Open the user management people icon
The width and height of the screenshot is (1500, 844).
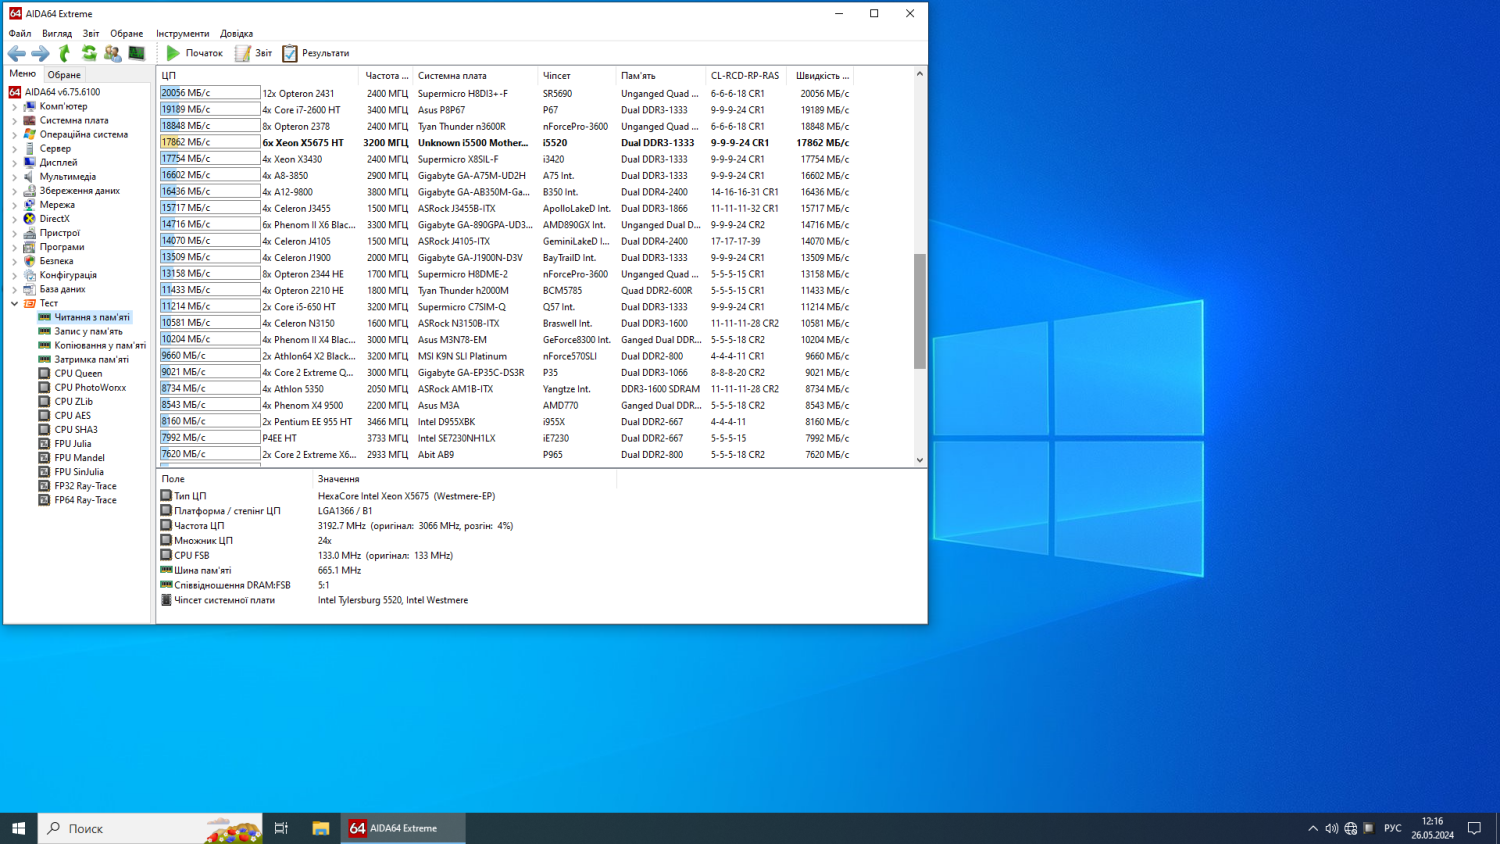pos(112,53)
